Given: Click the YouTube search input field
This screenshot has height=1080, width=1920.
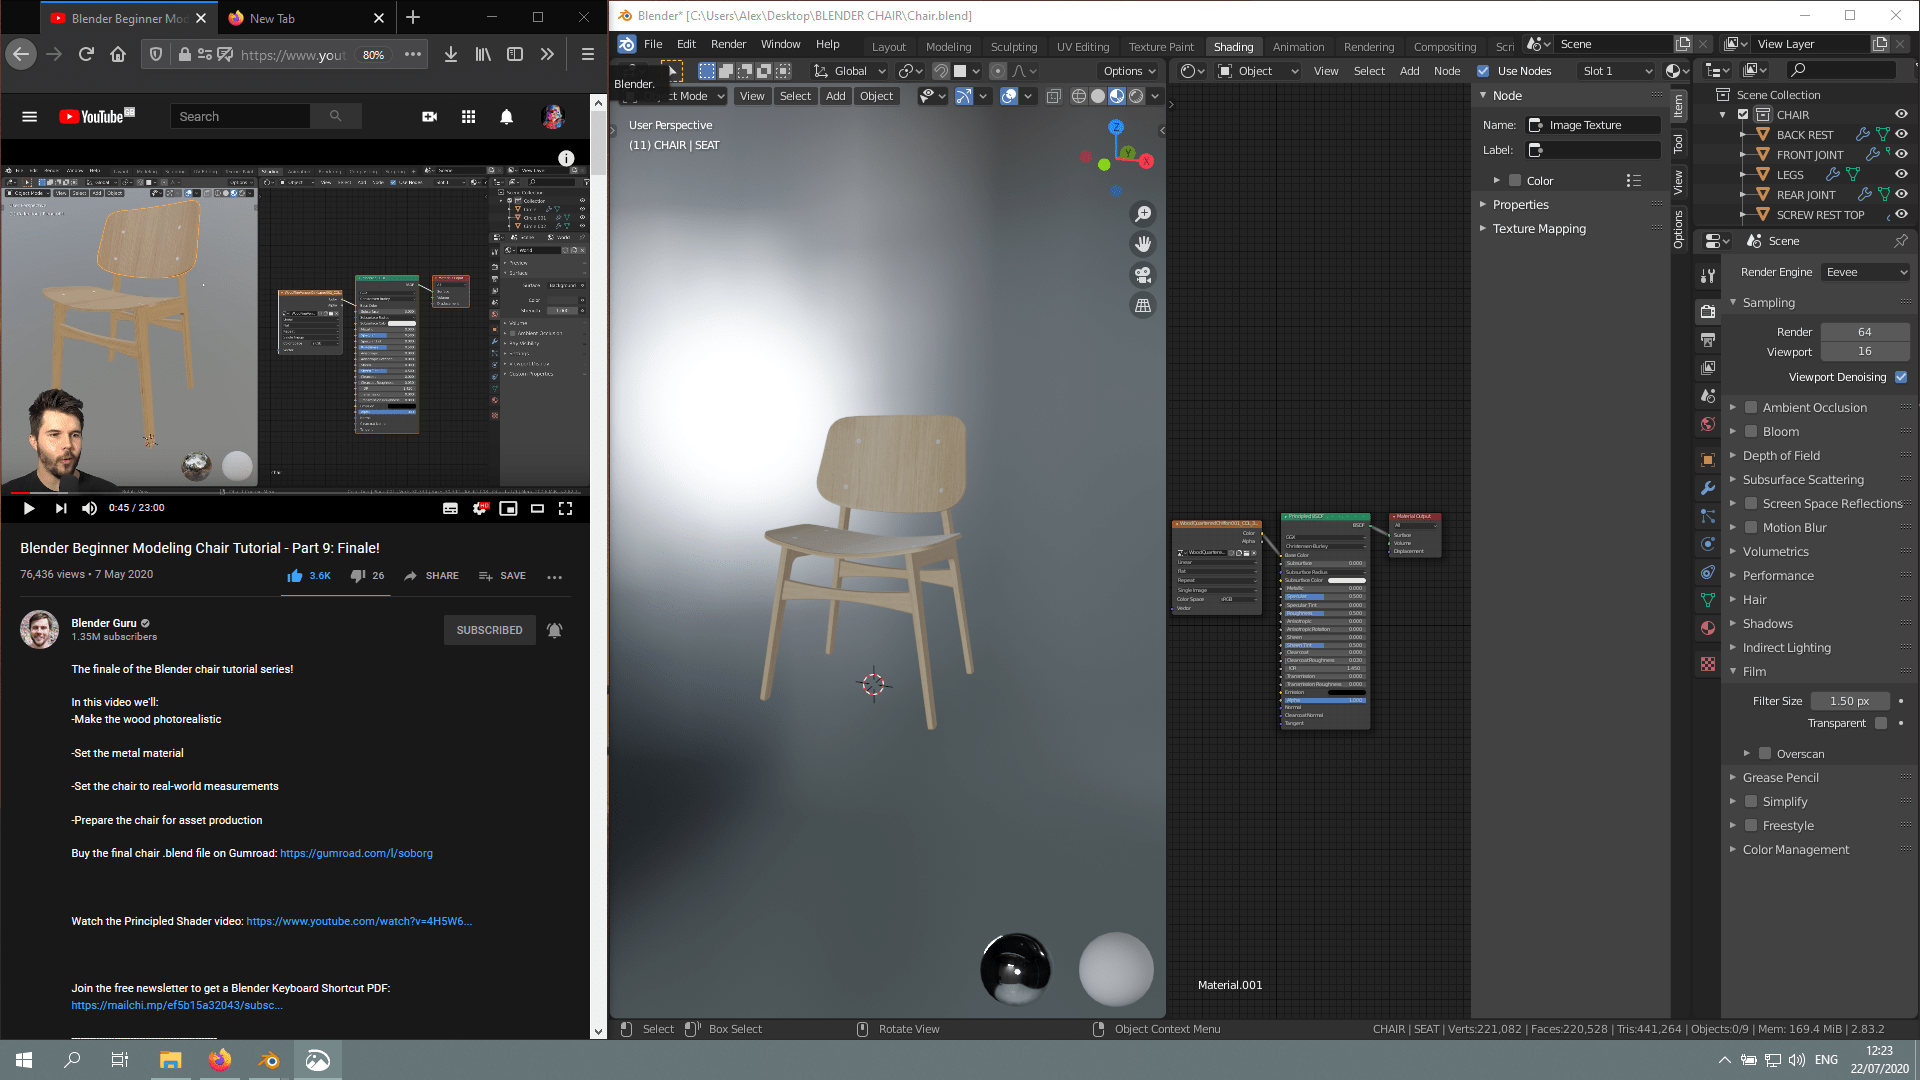Looking at the screenshot, I should 240,116.
